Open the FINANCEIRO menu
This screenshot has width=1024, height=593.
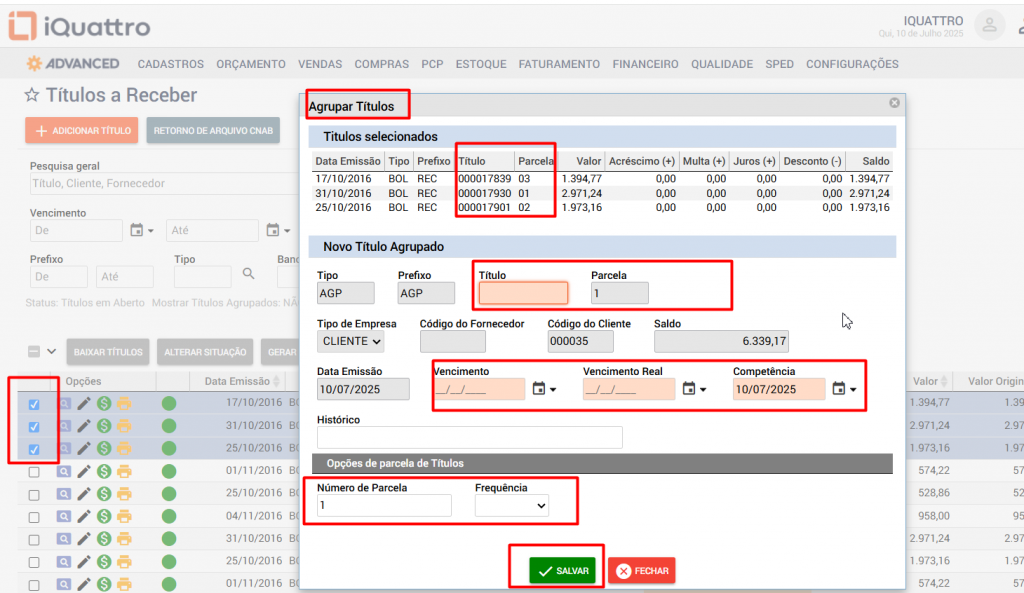(x=645, y=64)
